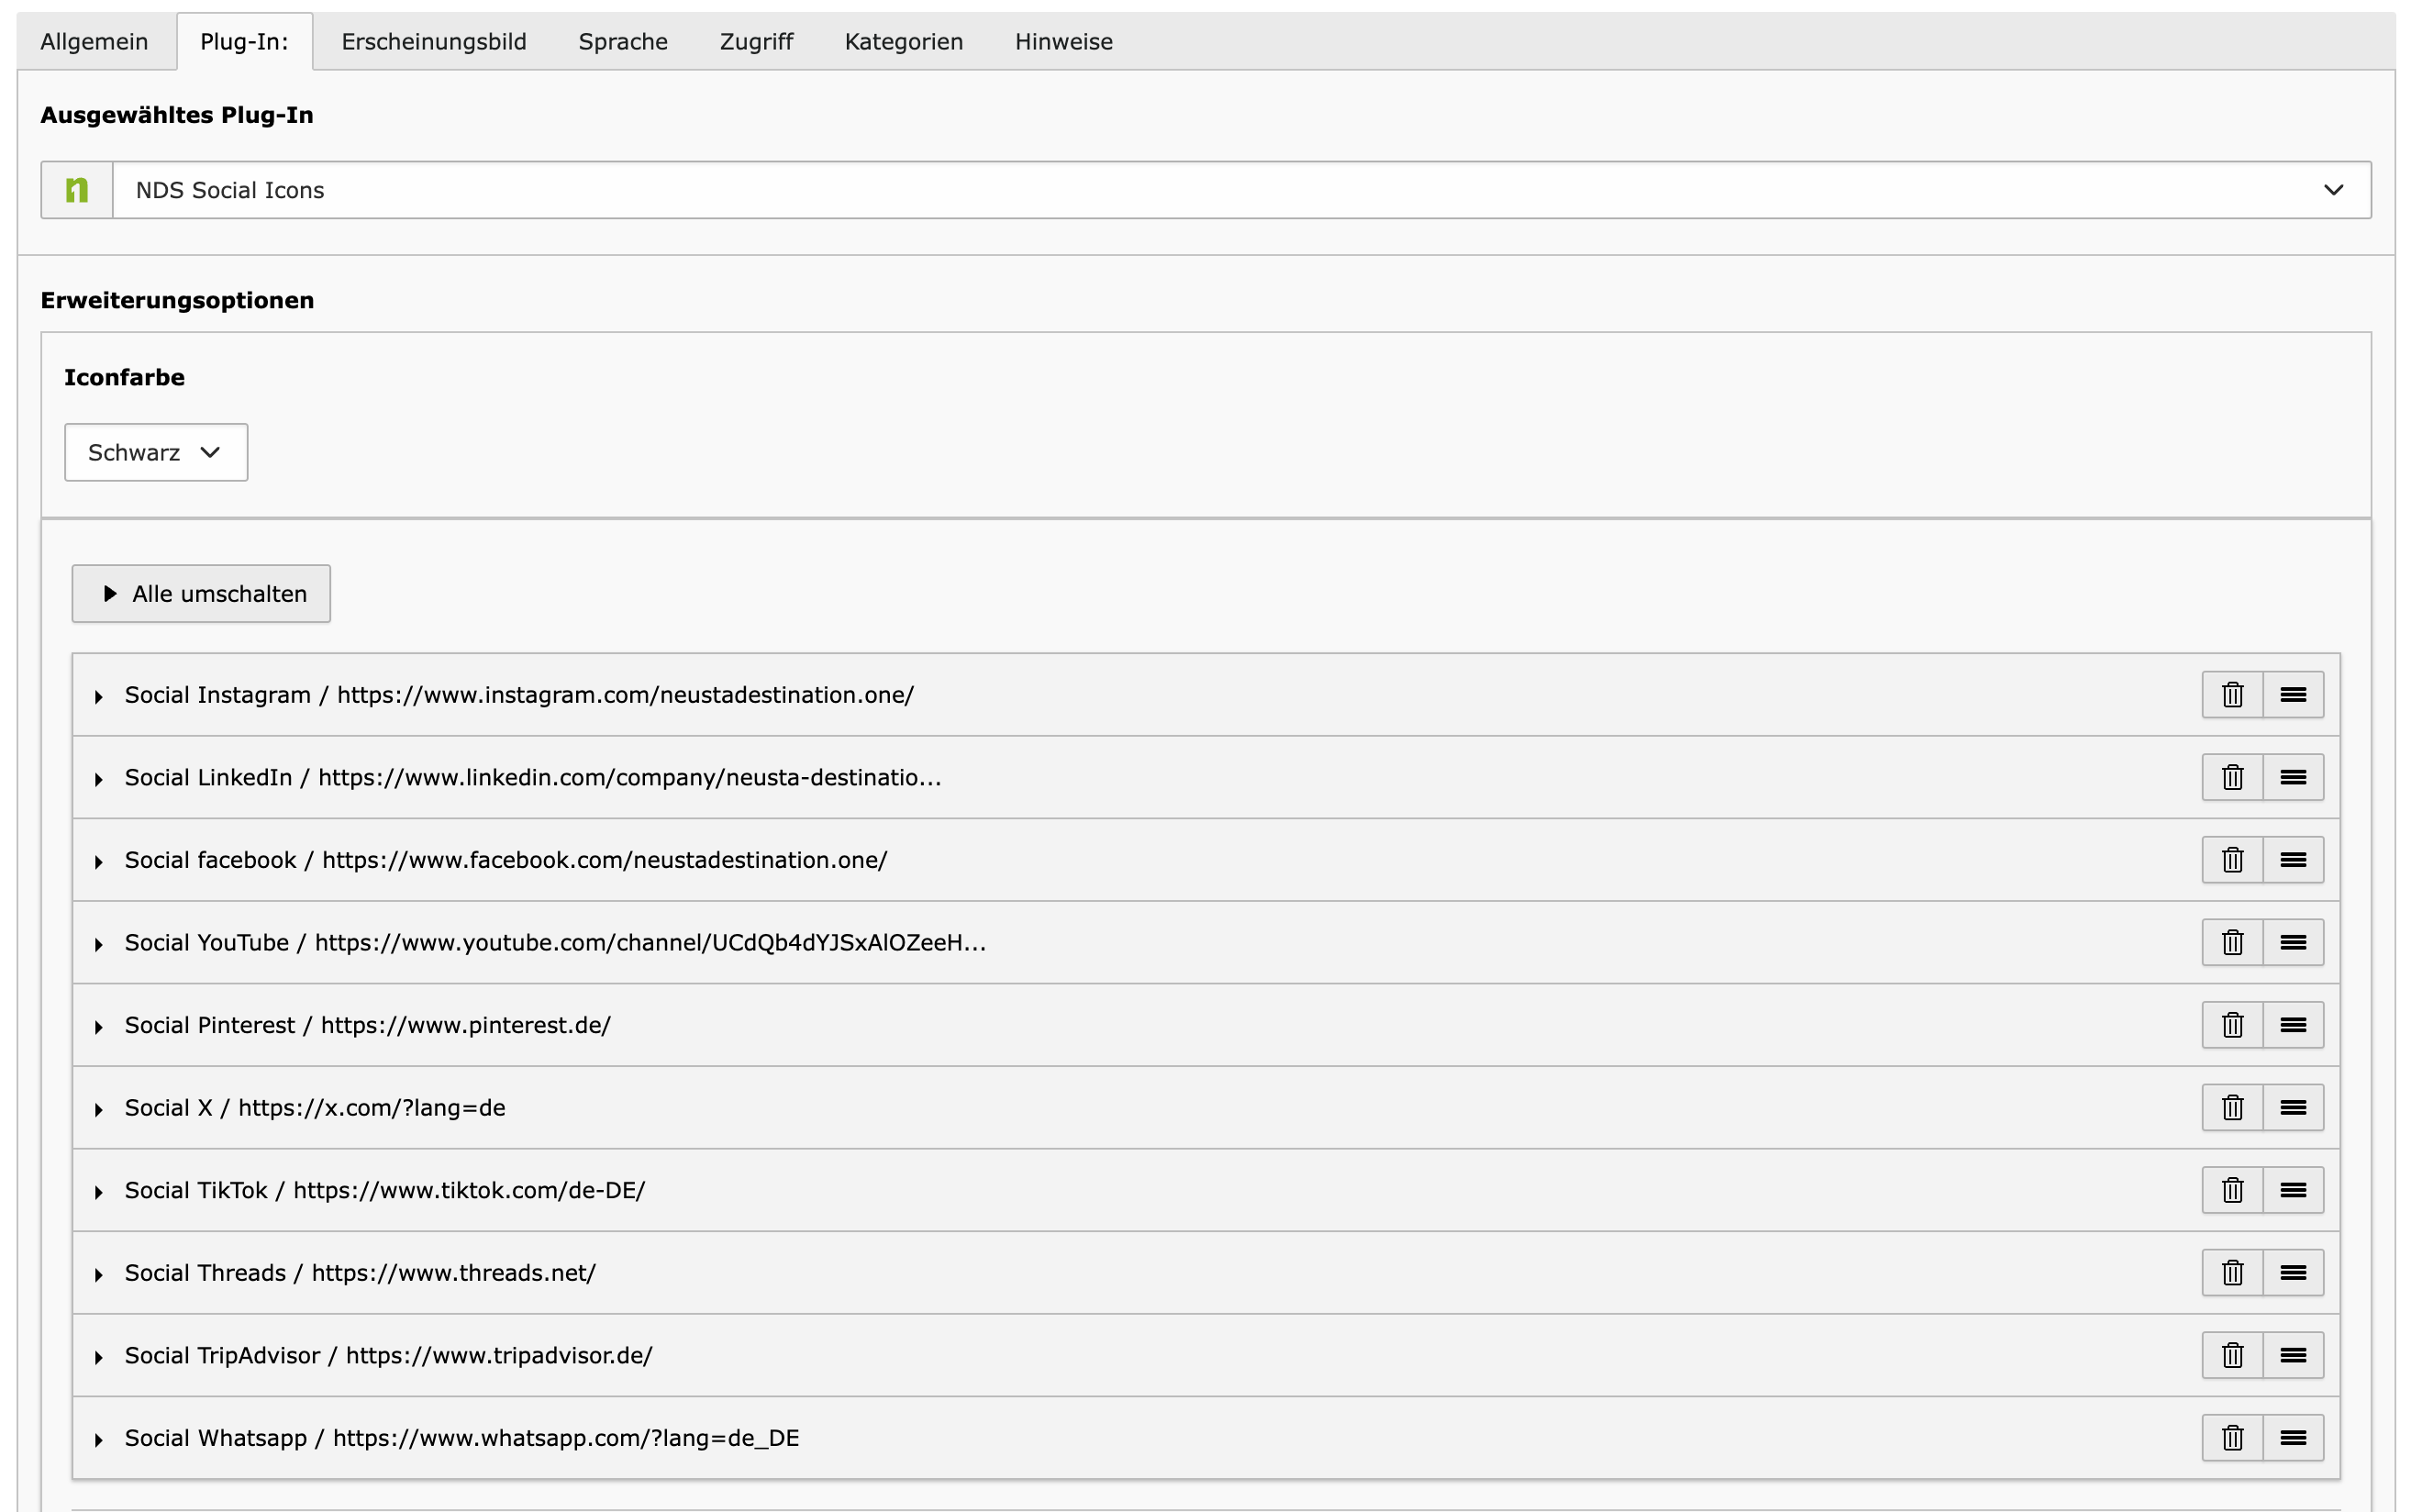Image resolution: width=2411 pixels, height=1512 pixels.
Task: Click the Whatsapp row drag handle
Action: [x=2293, y=1438]
